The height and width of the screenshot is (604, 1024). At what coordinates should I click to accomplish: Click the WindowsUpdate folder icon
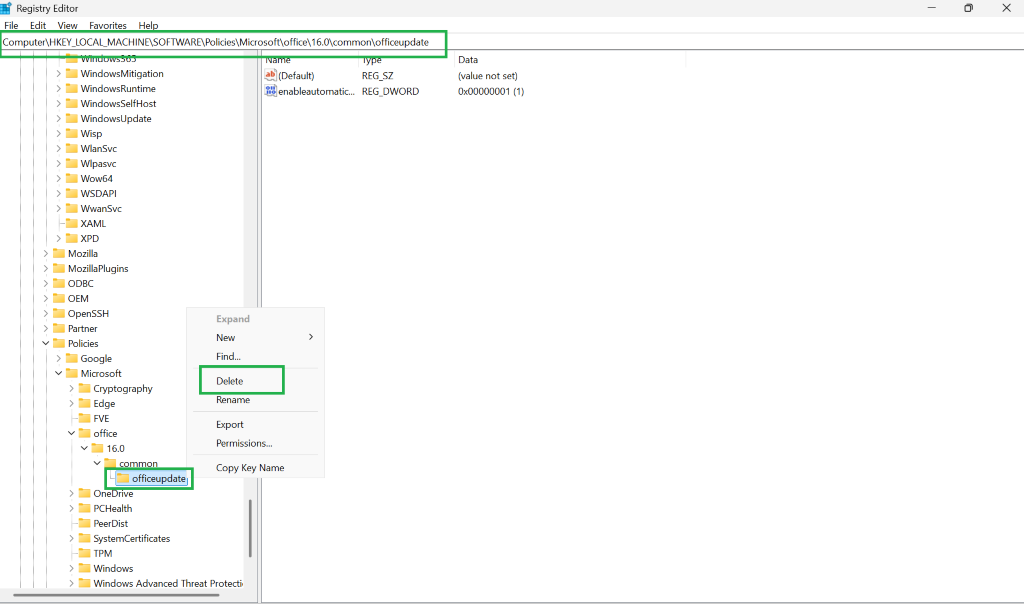[72, 119]
